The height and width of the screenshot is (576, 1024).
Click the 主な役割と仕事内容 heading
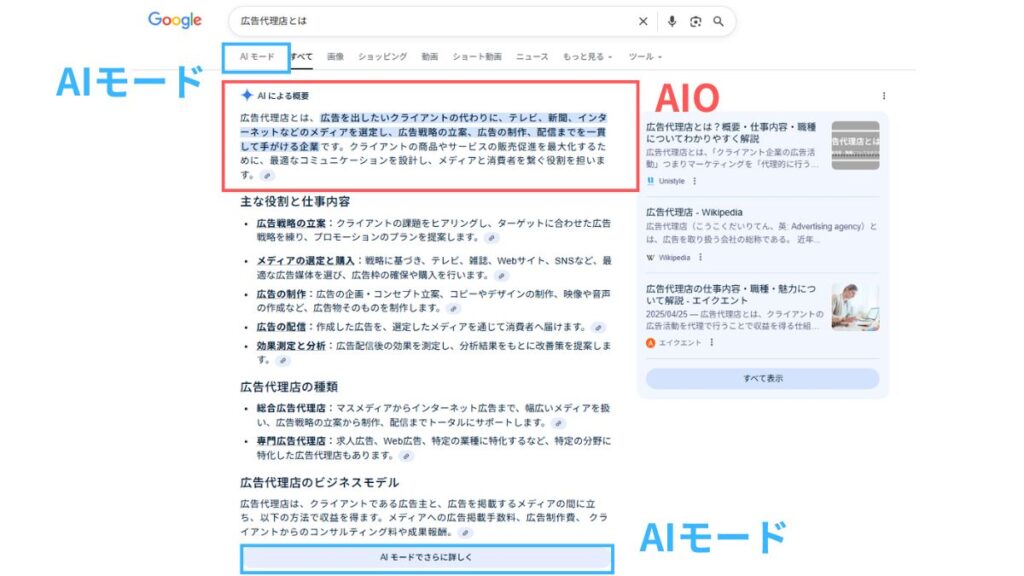[295, 202]
